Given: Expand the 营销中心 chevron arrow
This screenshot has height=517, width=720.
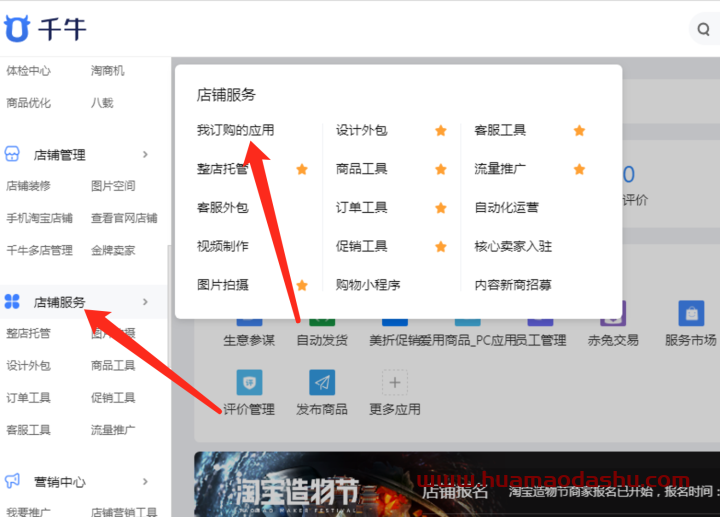Looking at the screenshot, I should point(145,481).
